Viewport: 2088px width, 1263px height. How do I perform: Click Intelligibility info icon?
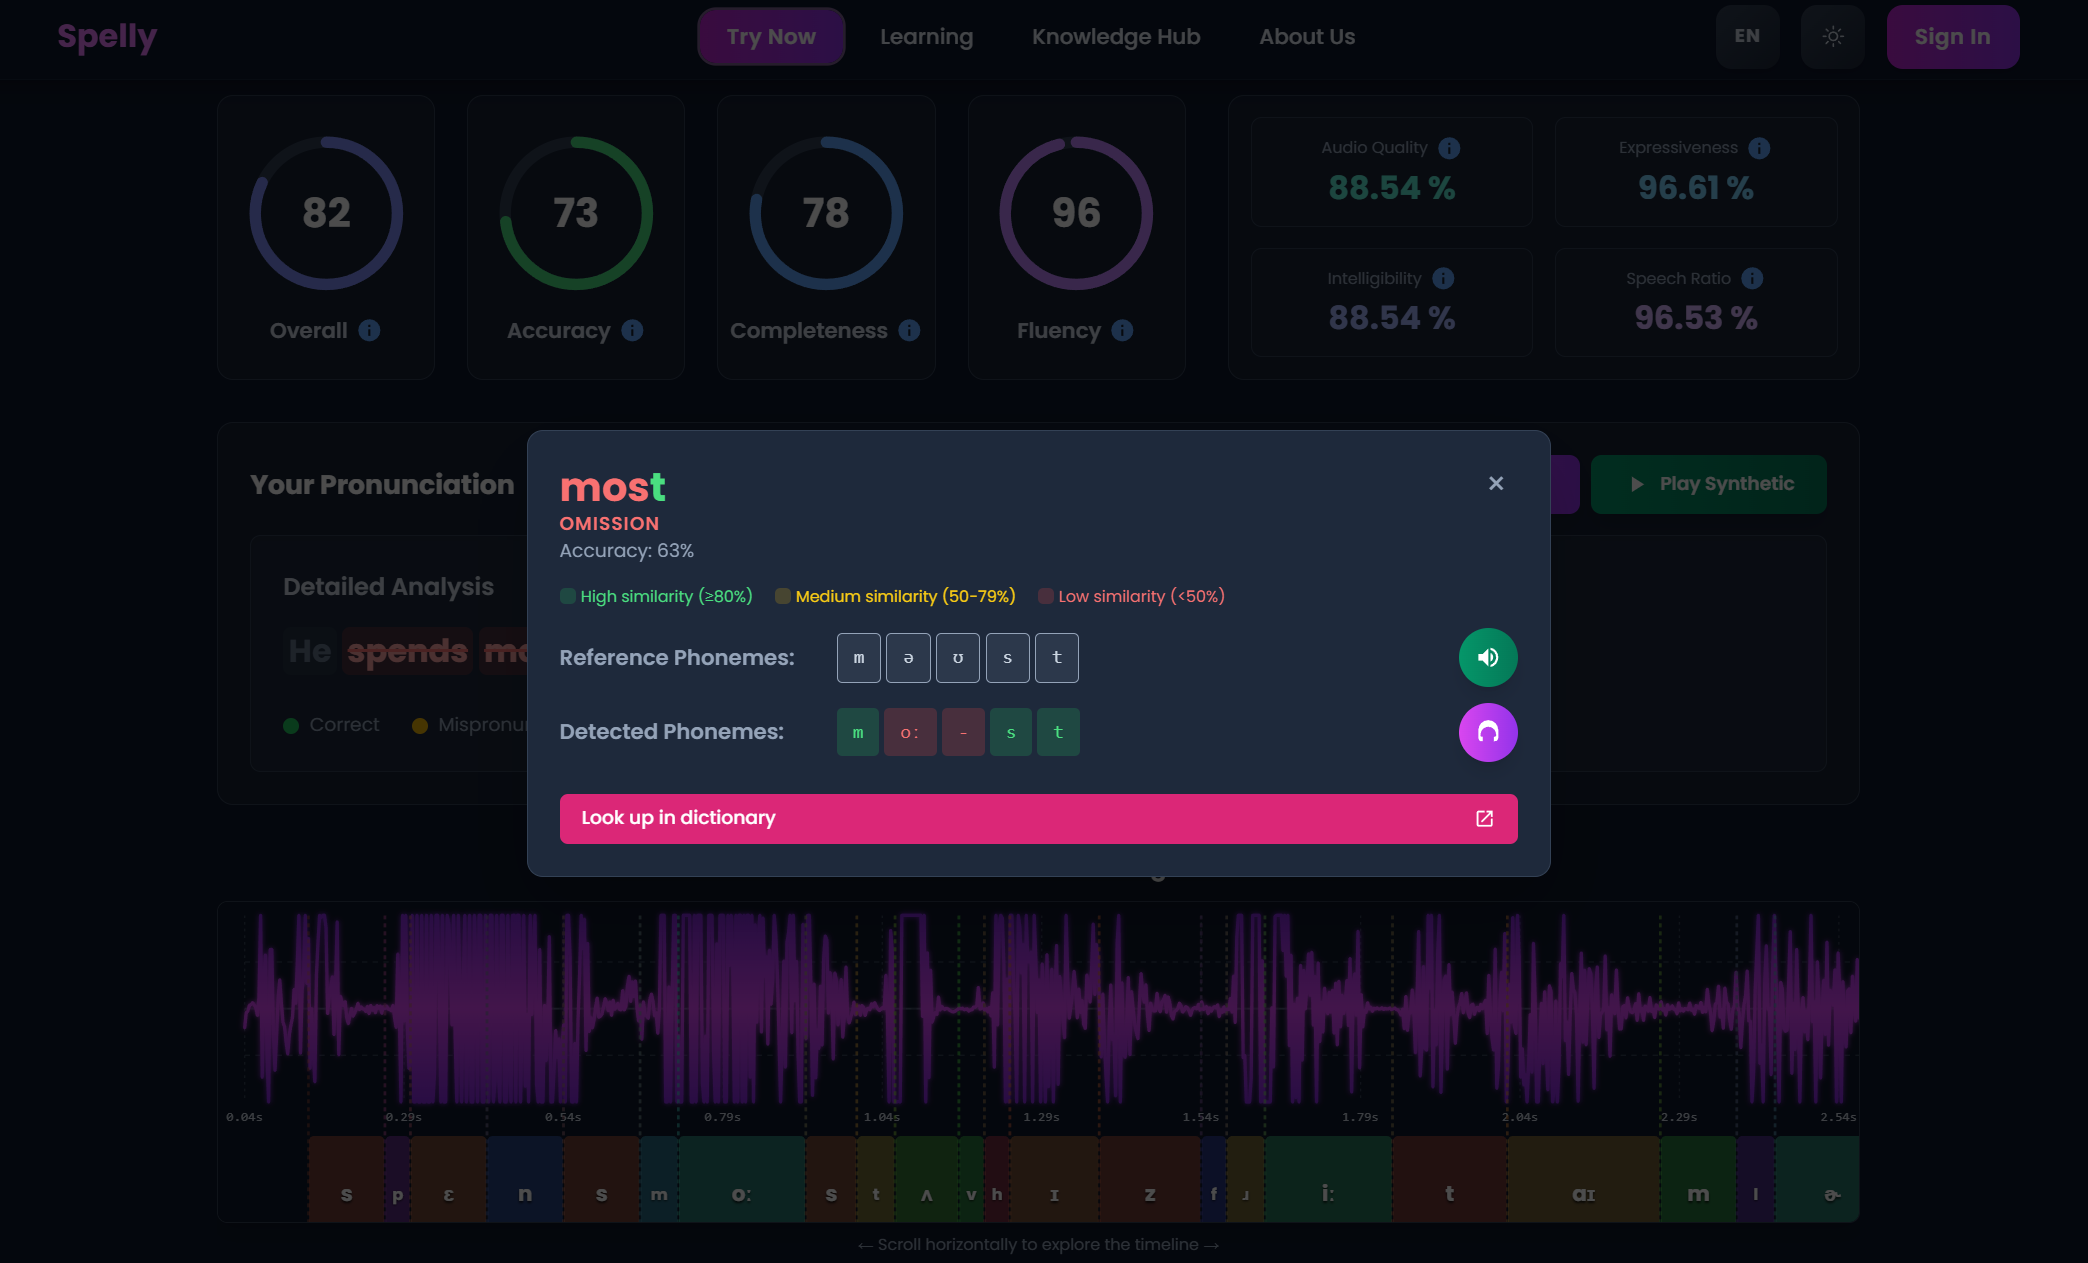tap(1443, 278)
